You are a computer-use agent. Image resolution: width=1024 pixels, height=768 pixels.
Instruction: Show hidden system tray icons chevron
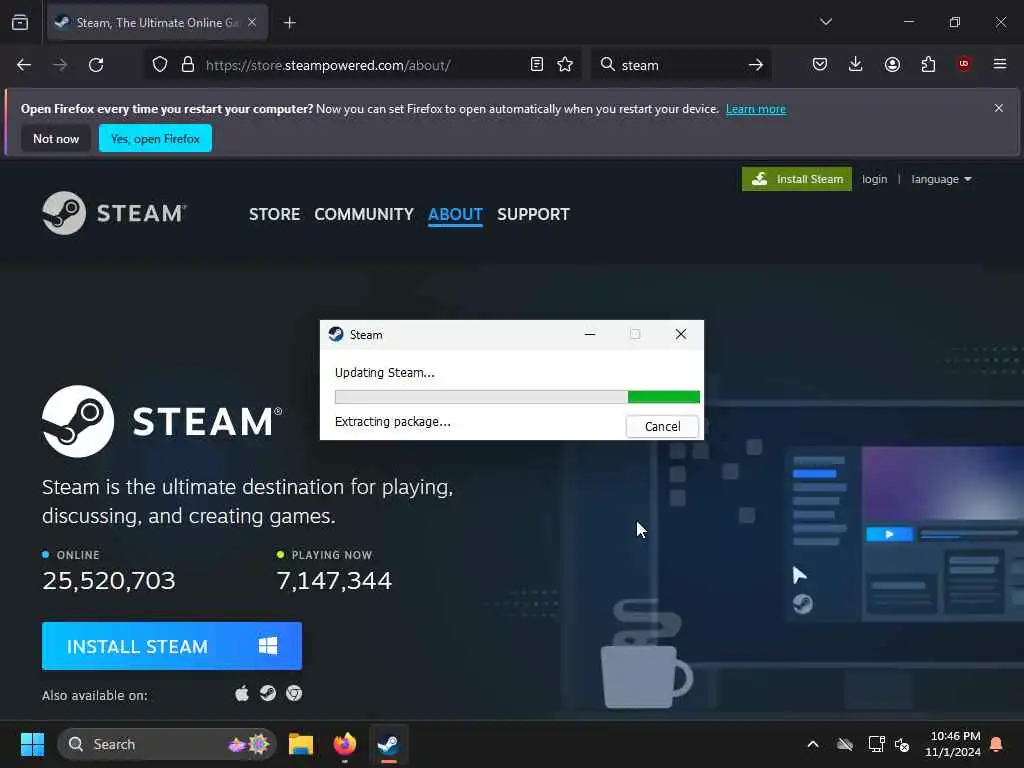(813, 744)
